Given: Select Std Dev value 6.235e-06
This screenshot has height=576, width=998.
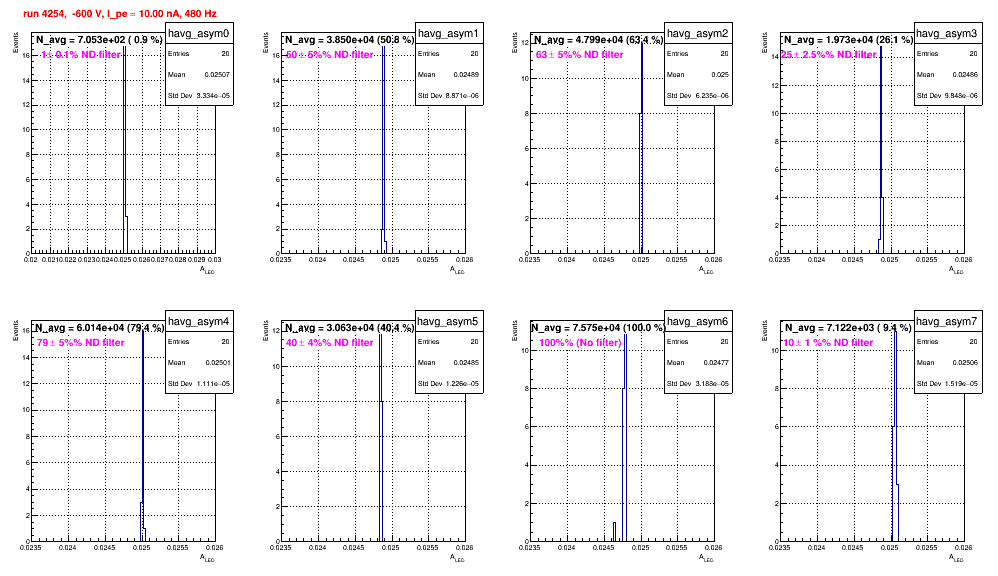Looking at the screenshot, I should [712, 96].
